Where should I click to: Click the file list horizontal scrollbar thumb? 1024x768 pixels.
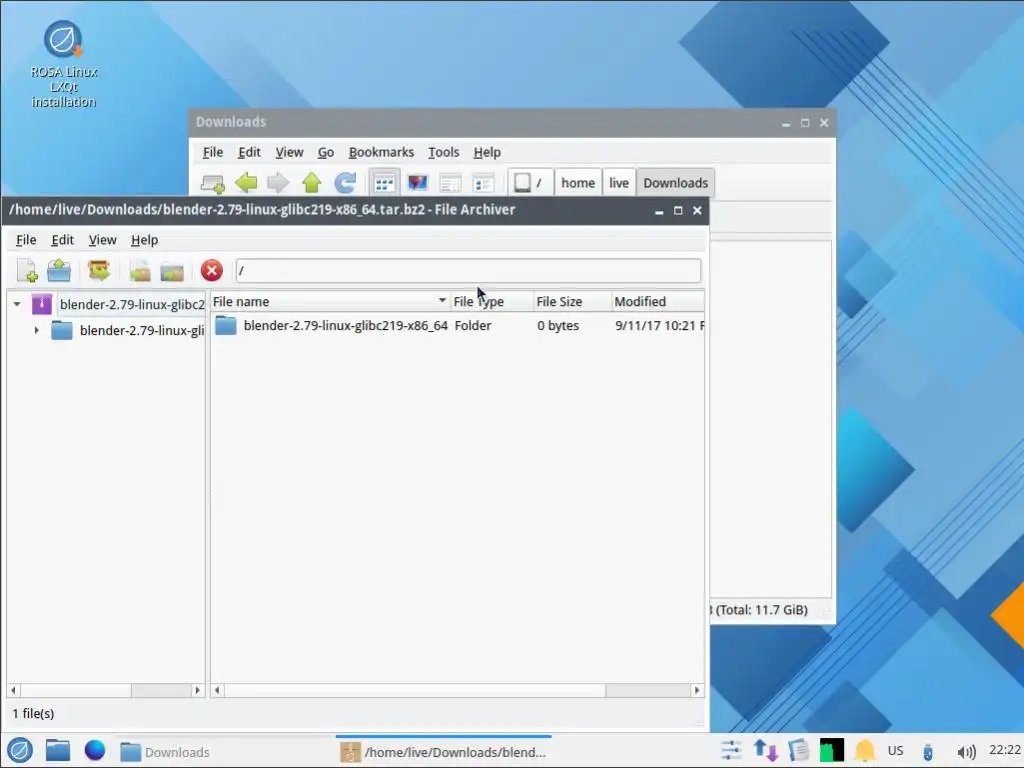pos(415,690)
